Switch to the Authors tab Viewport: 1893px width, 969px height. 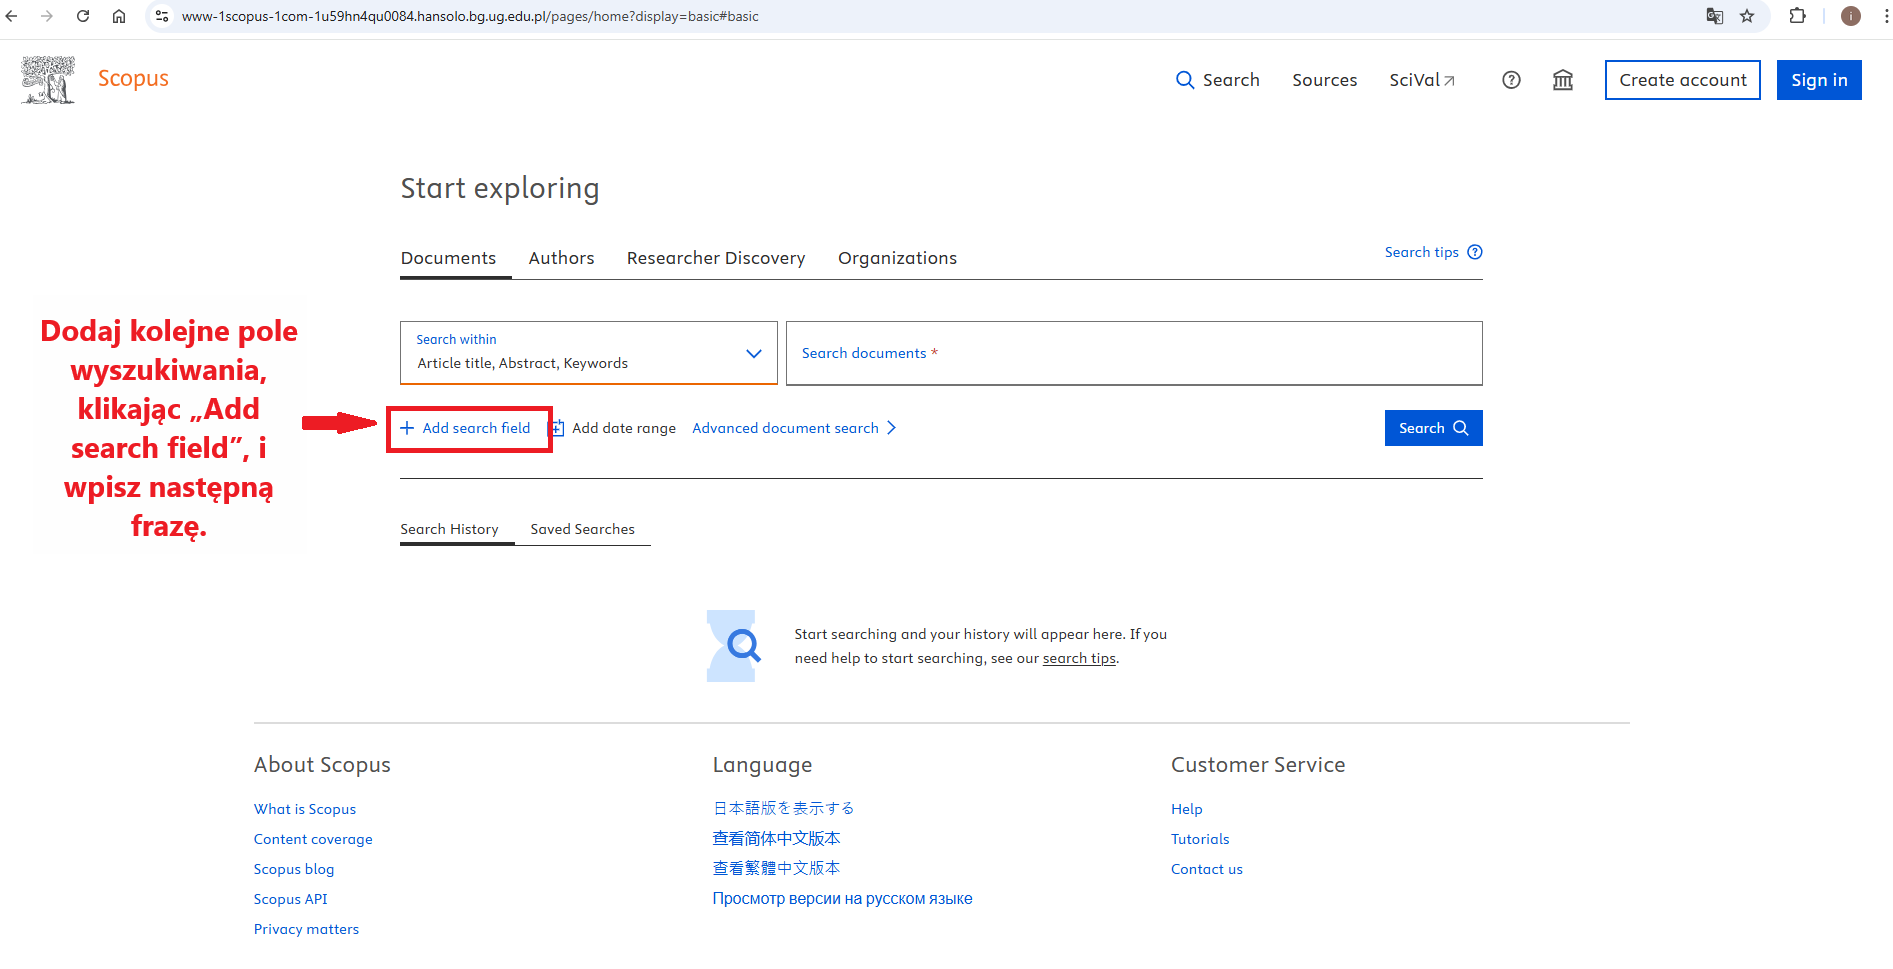[561, 258]
